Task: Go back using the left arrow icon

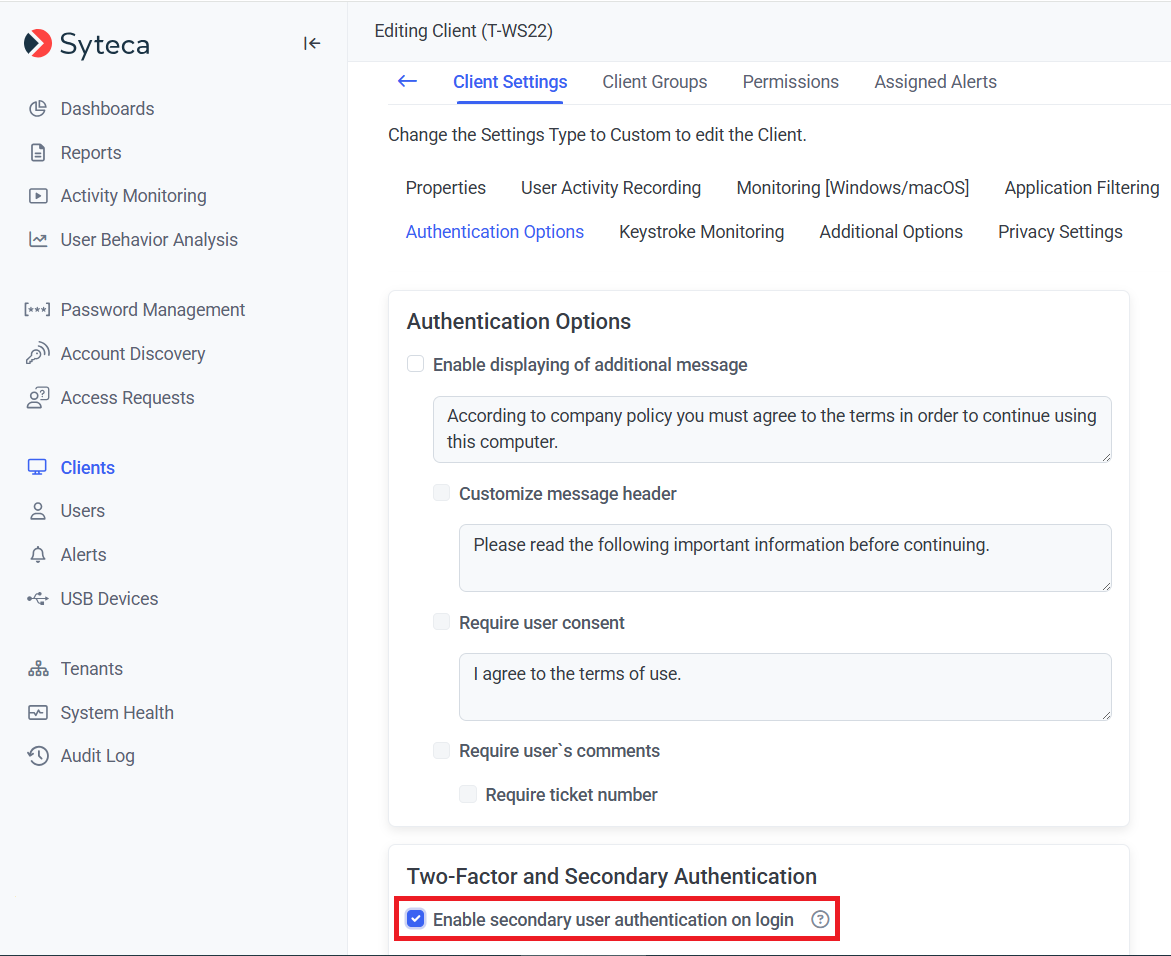Action: click(x=407, y=82)
